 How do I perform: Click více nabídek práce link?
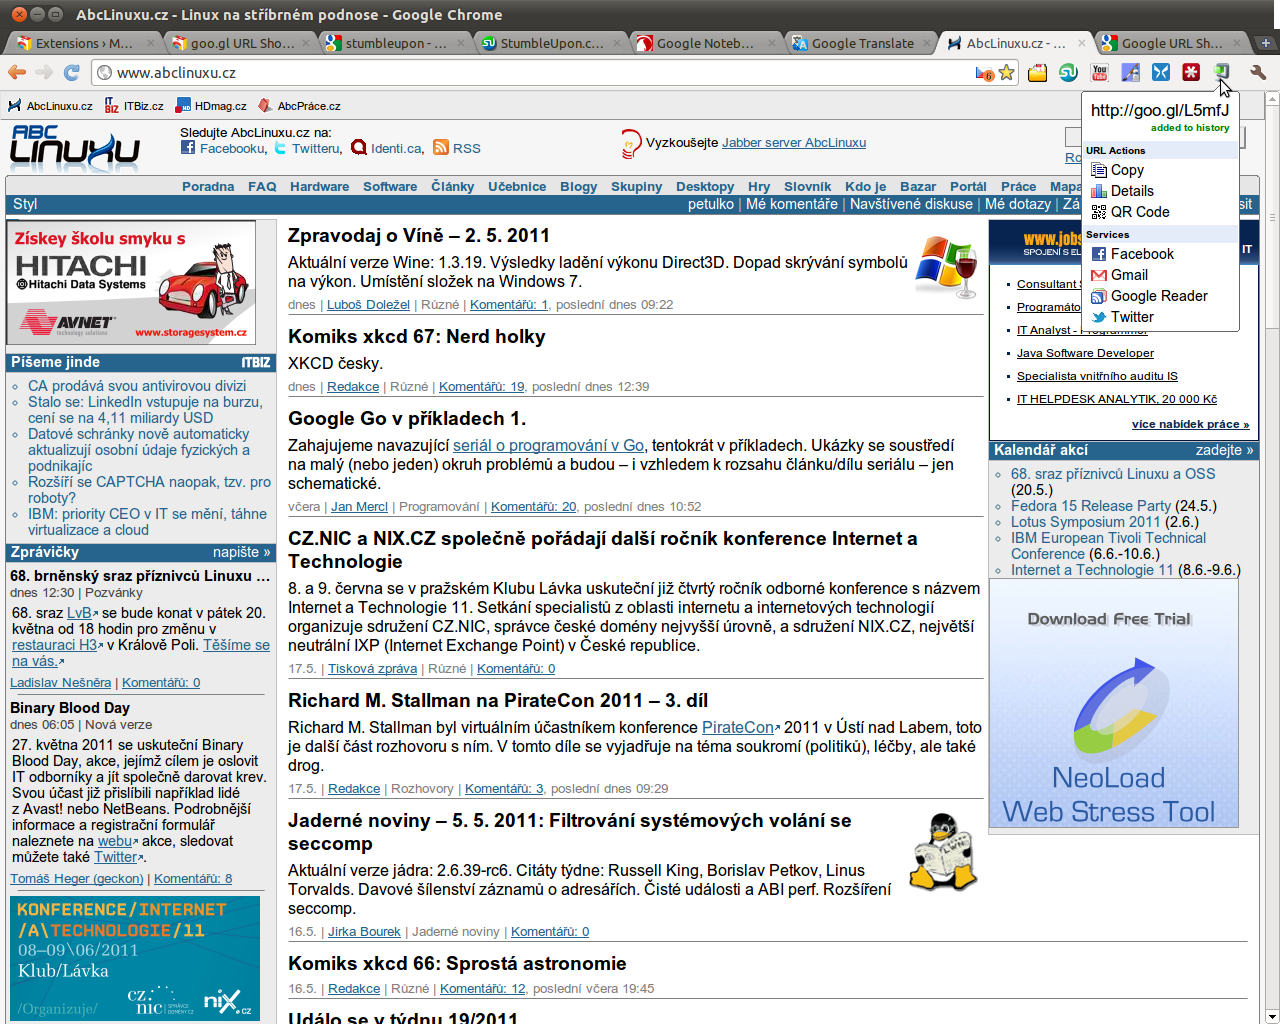(x=1190, y=424)
